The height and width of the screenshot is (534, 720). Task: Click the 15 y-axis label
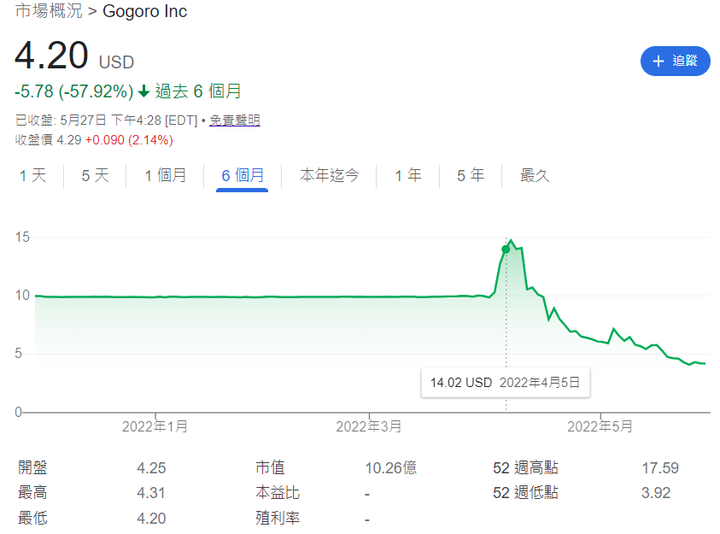point(22,237)
